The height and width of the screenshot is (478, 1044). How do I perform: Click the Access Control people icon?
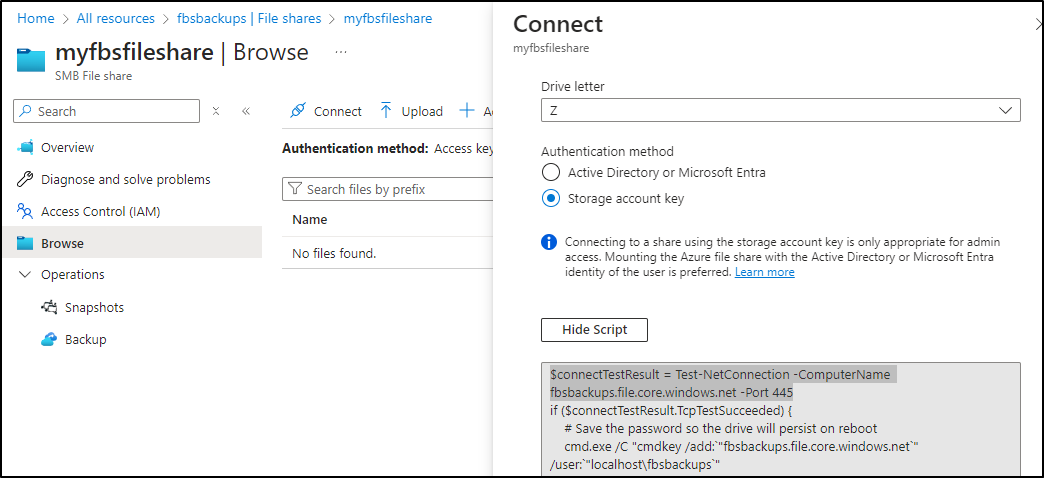(25, 212)
